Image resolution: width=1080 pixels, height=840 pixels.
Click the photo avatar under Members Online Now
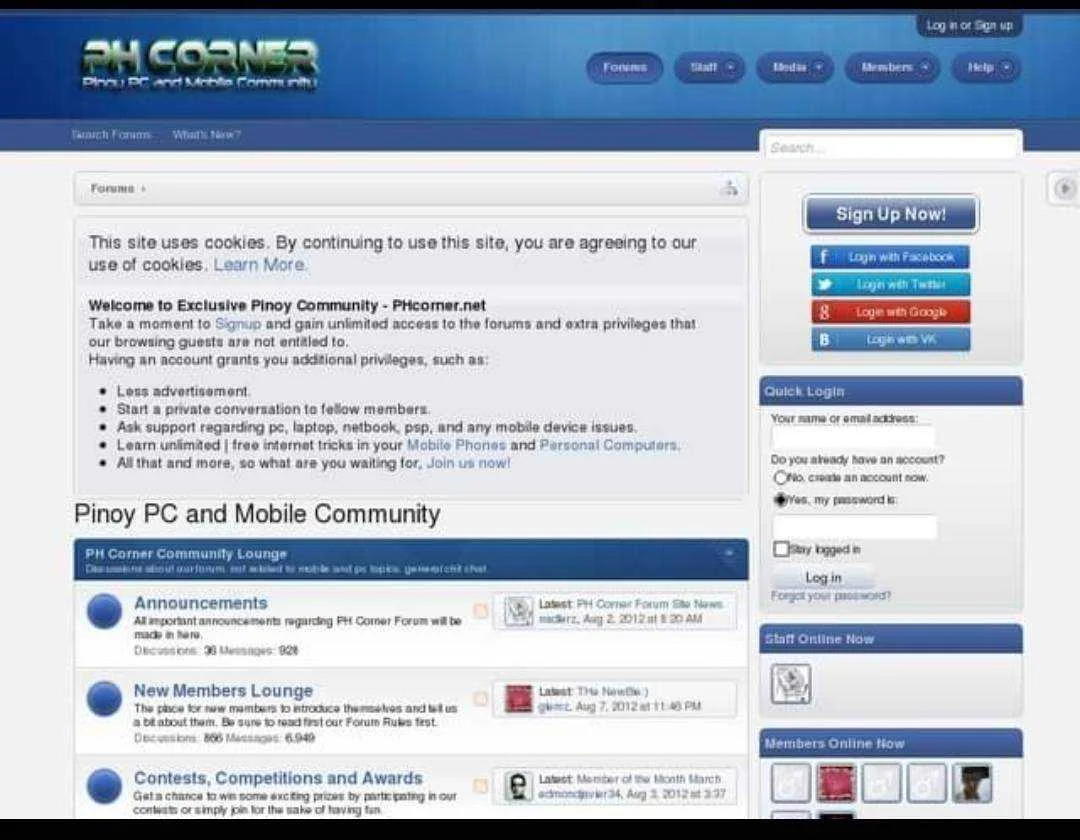[973, 783]
